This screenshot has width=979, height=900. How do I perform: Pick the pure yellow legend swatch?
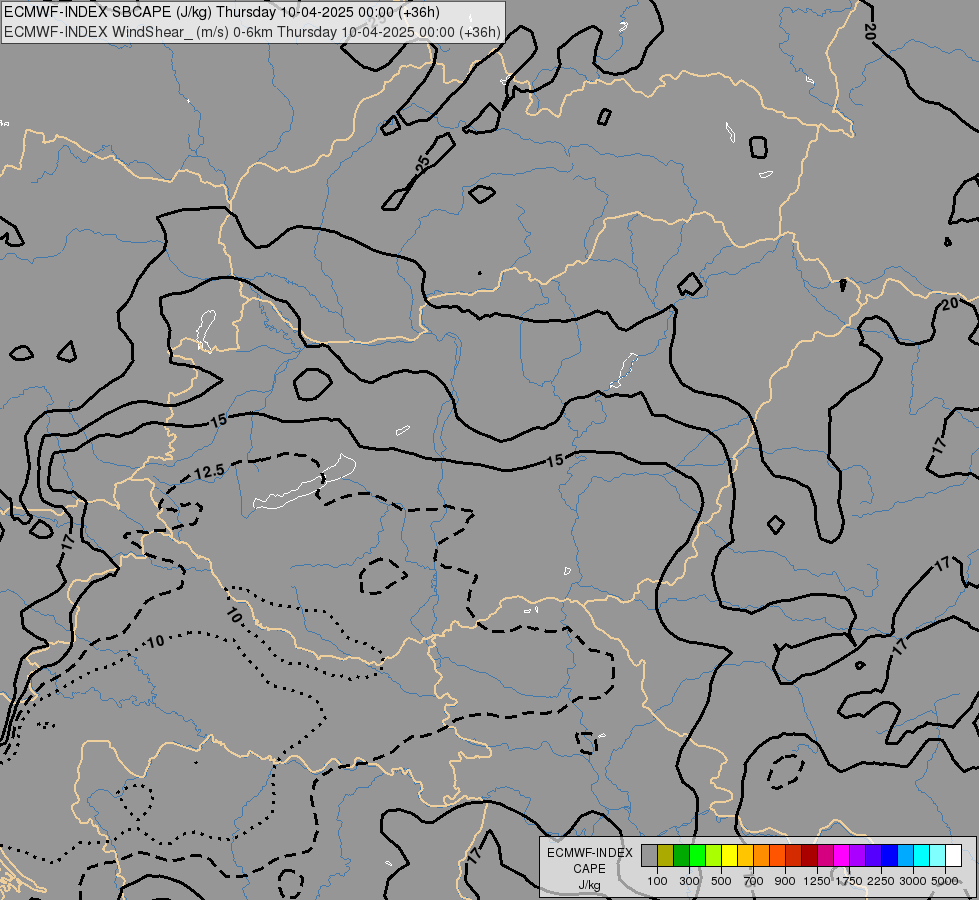(729, 855)
